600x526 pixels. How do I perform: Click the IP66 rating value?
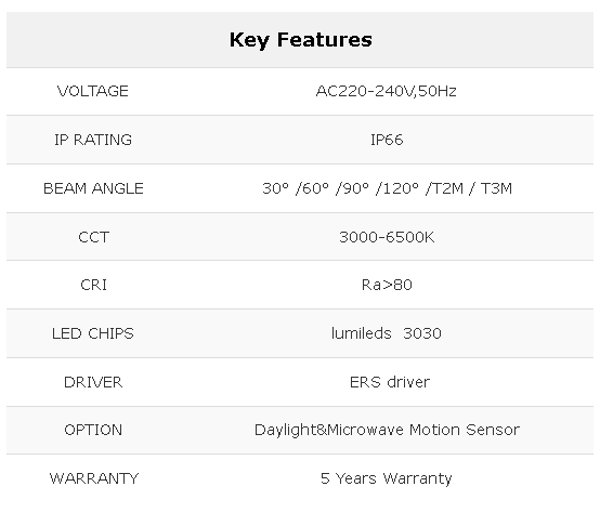tap(386, 140)
